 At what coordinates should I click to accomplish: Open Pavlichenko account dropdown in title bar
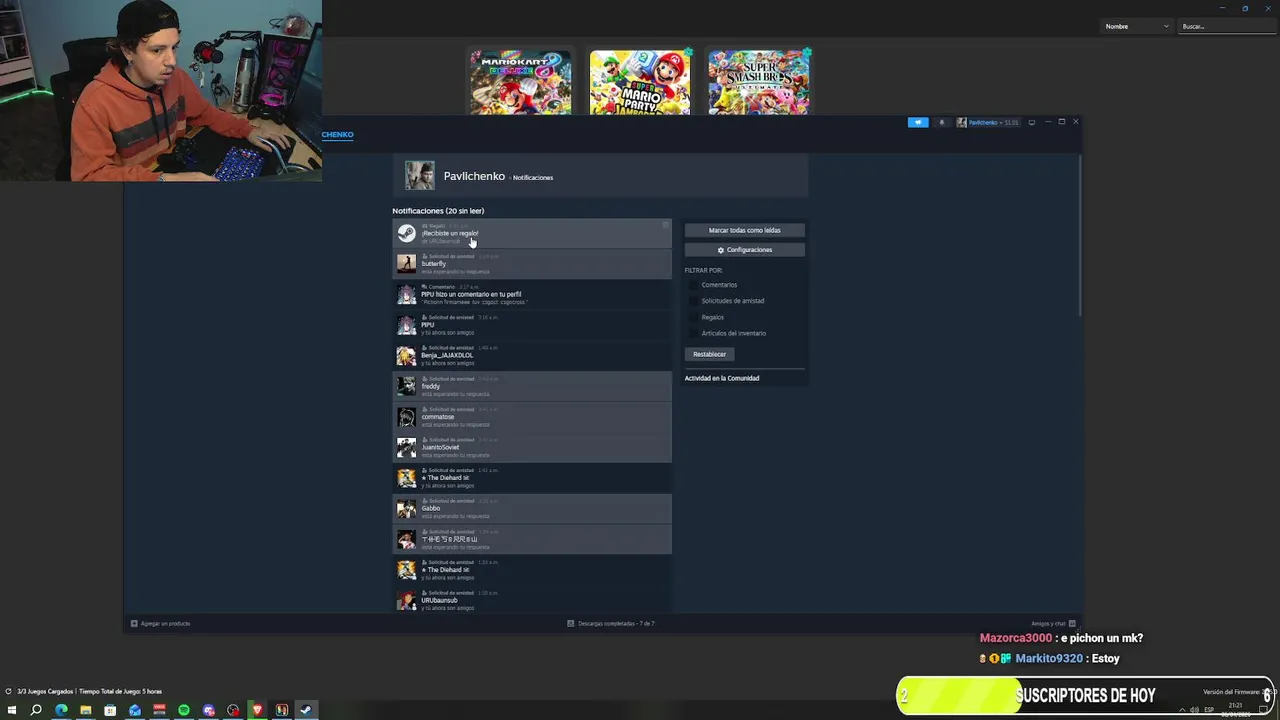click(987, 122)
